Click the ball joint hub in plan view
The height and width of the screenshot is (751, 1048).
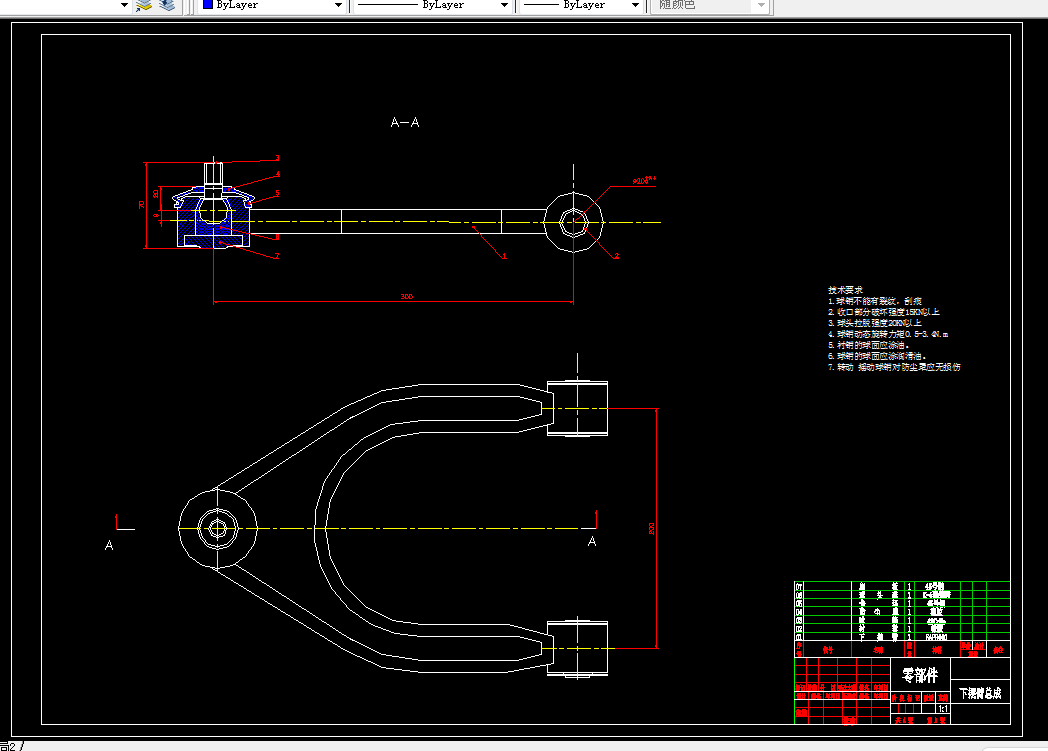217,529
